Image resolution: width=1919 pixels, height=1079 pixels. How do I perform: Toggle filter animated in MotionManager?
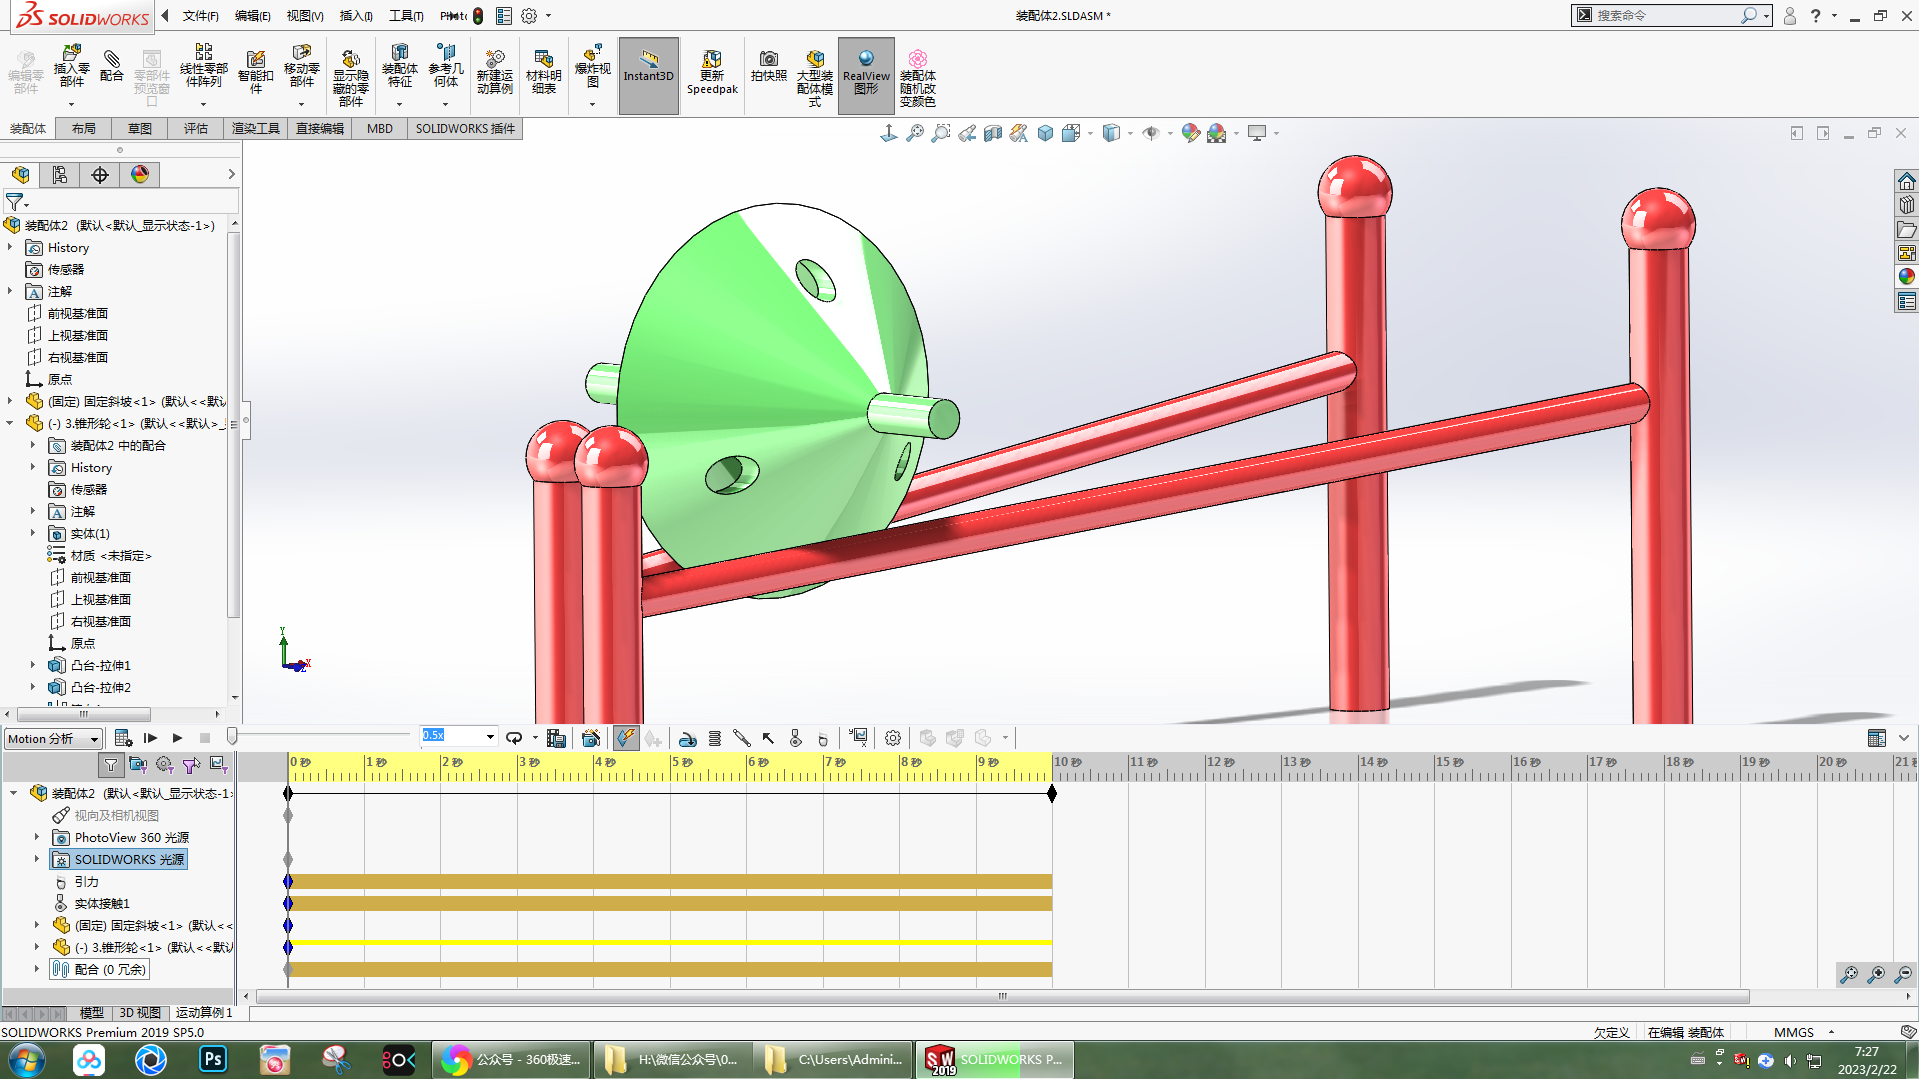[138, 765]
